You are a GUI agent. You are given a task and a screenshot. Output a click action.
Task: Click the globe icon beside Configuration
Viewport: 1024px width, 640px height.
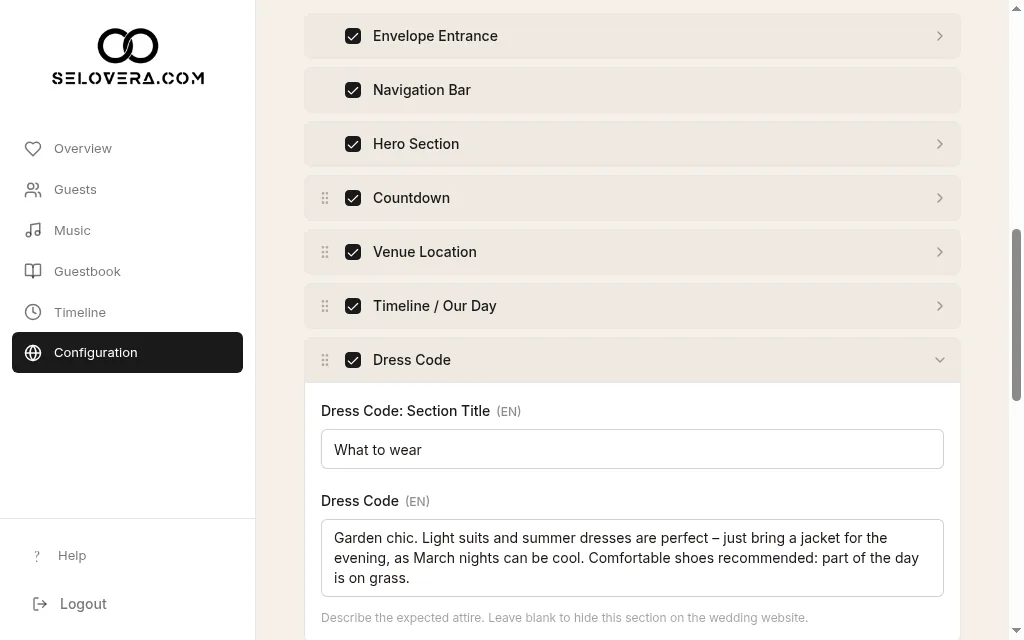[33, 353]
